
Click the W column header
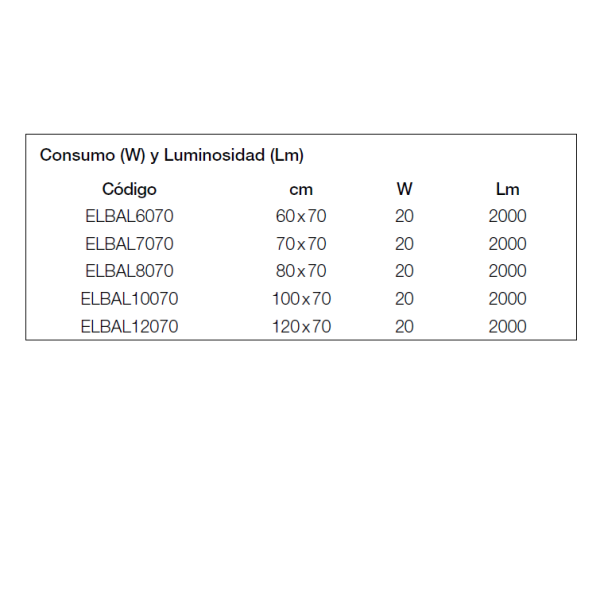point(404,189)
